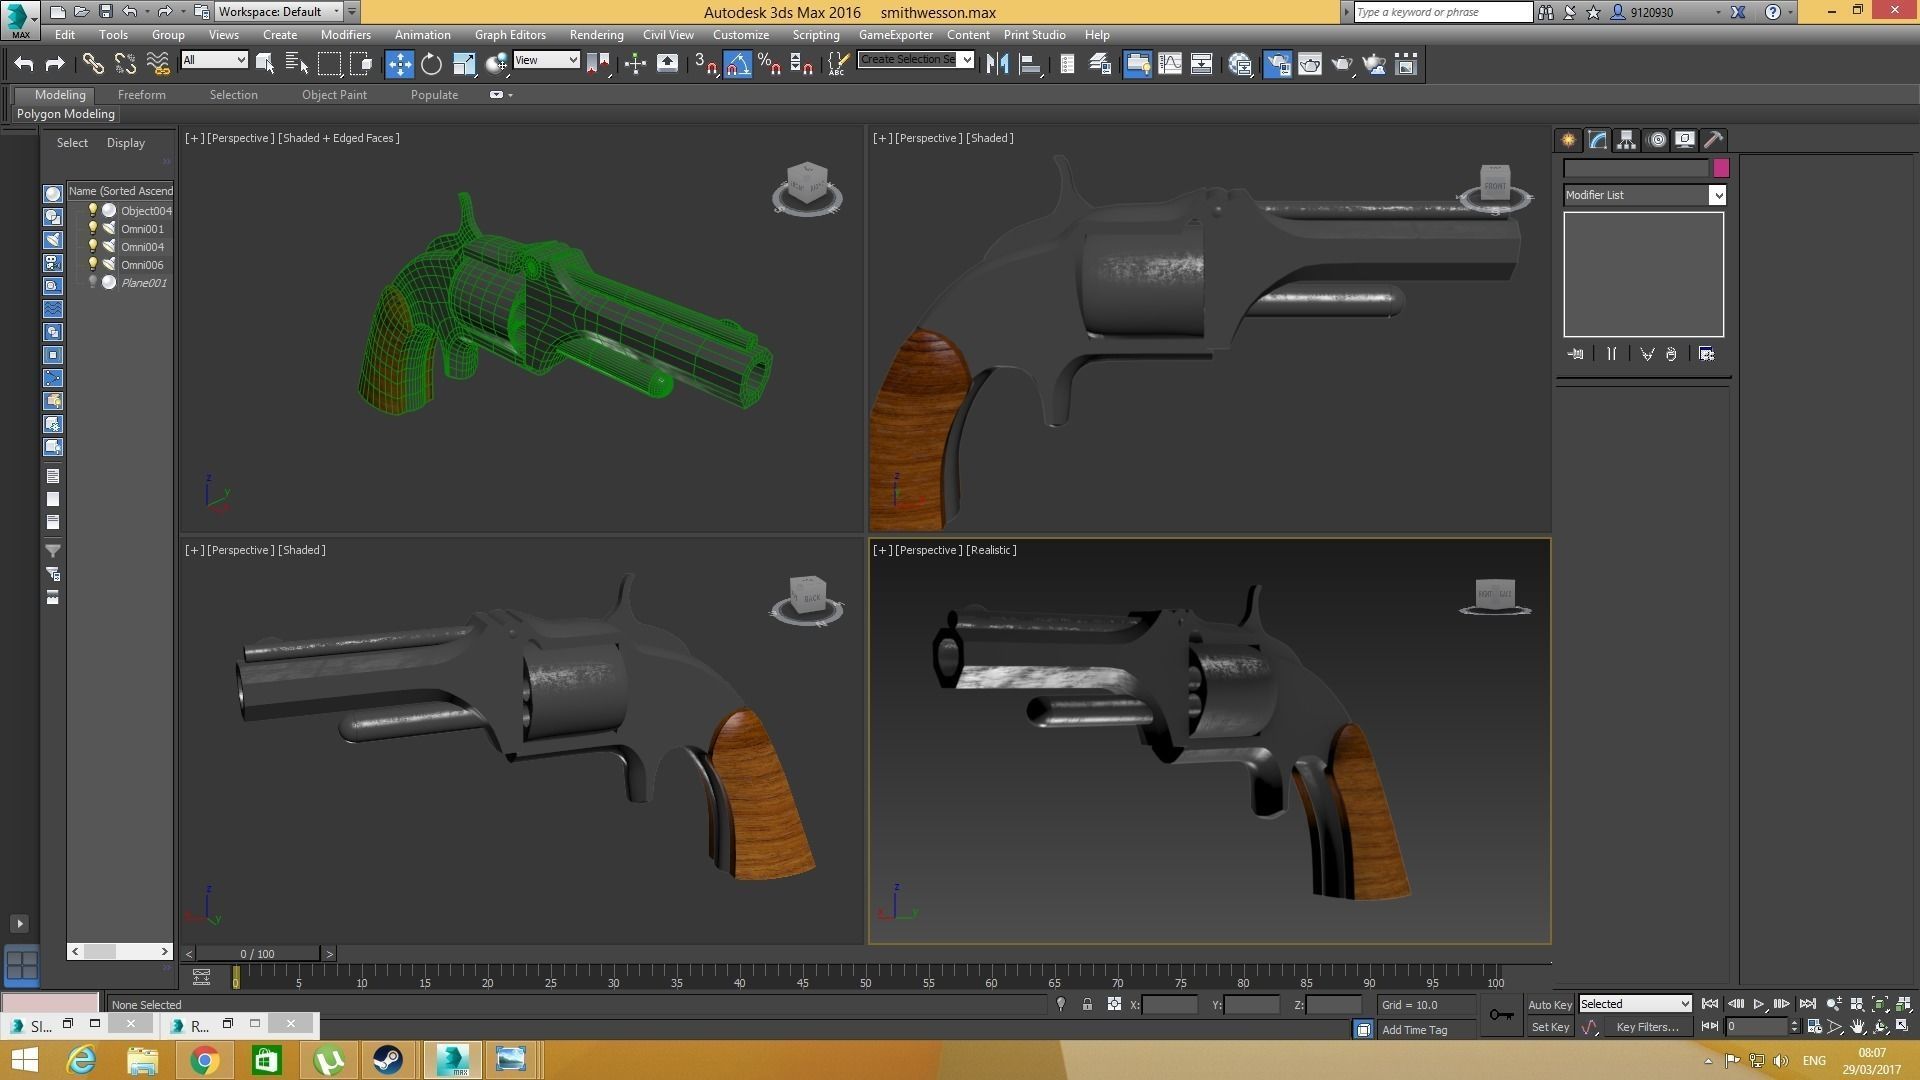Open Render Setup teapot icon
1920x1080 pixels.
(1277, 64)
